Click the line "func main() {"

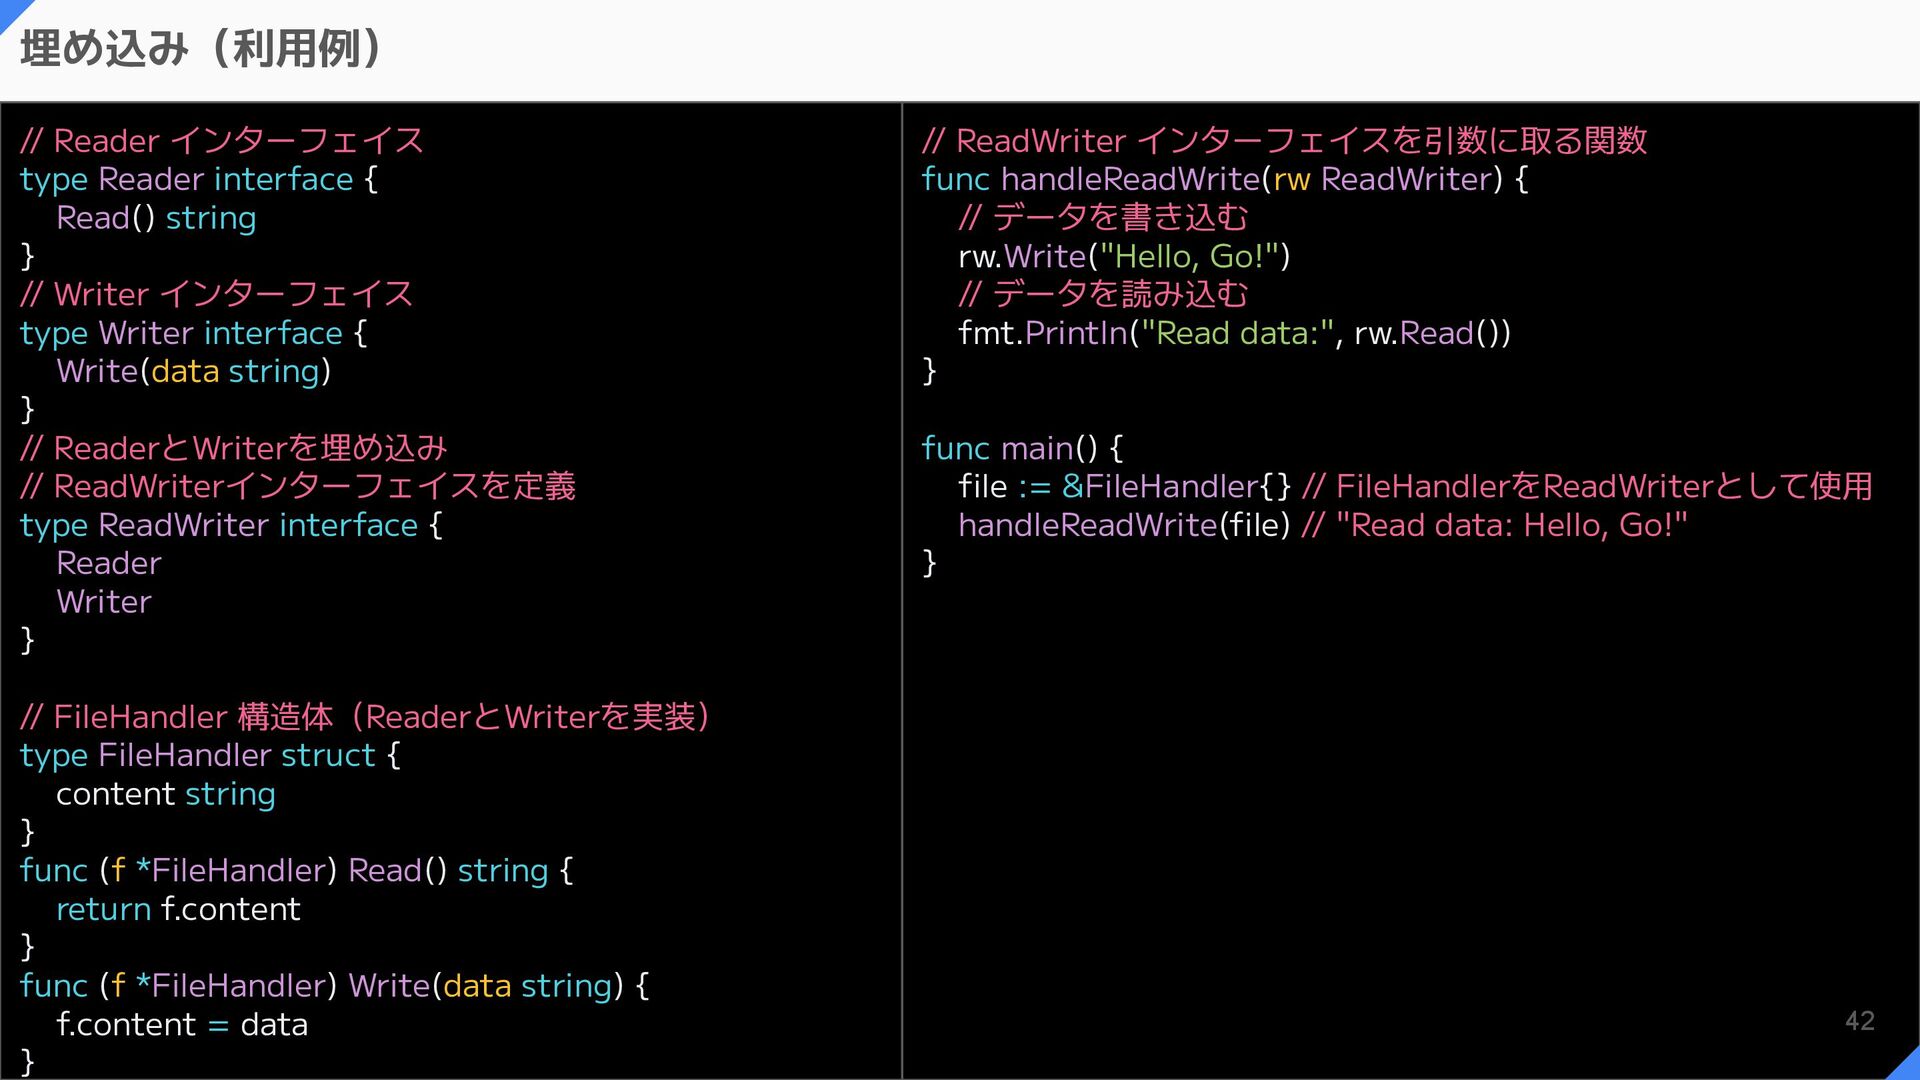tap(1022, 448)
